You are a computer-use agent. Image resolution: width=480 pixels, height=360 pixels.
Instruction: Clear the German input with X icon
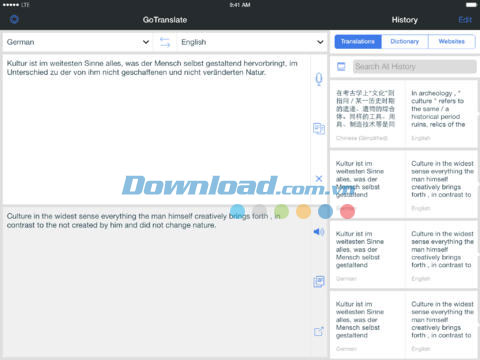319,179
